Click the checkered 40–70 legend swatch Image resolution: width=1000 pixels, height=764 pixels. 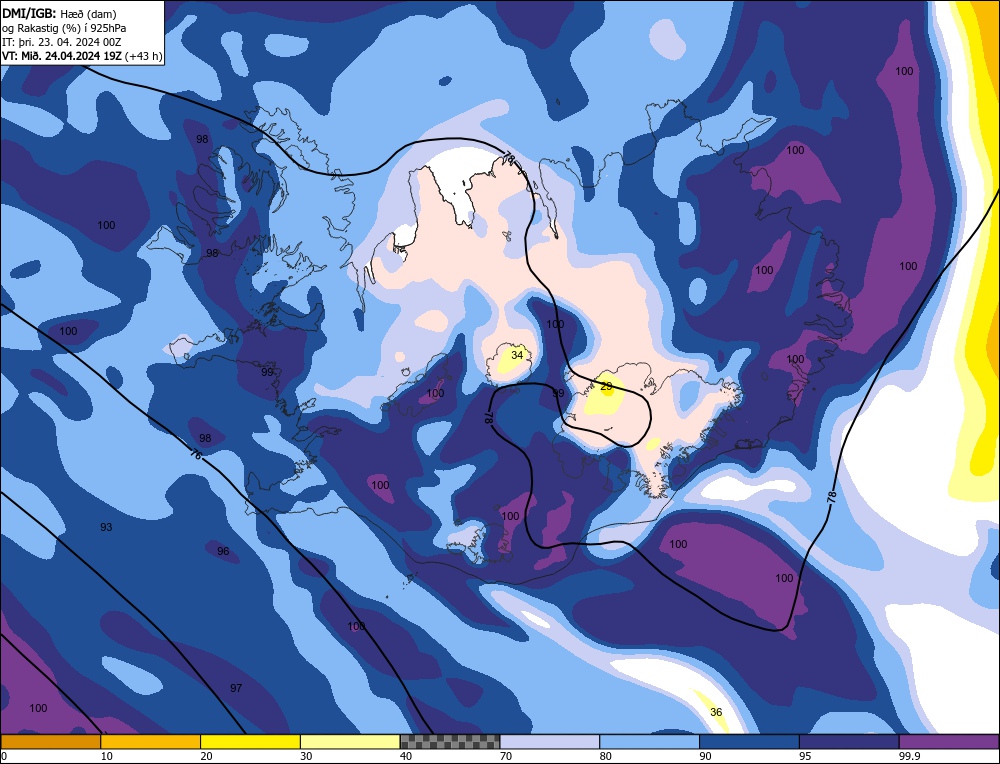(450, 741)
